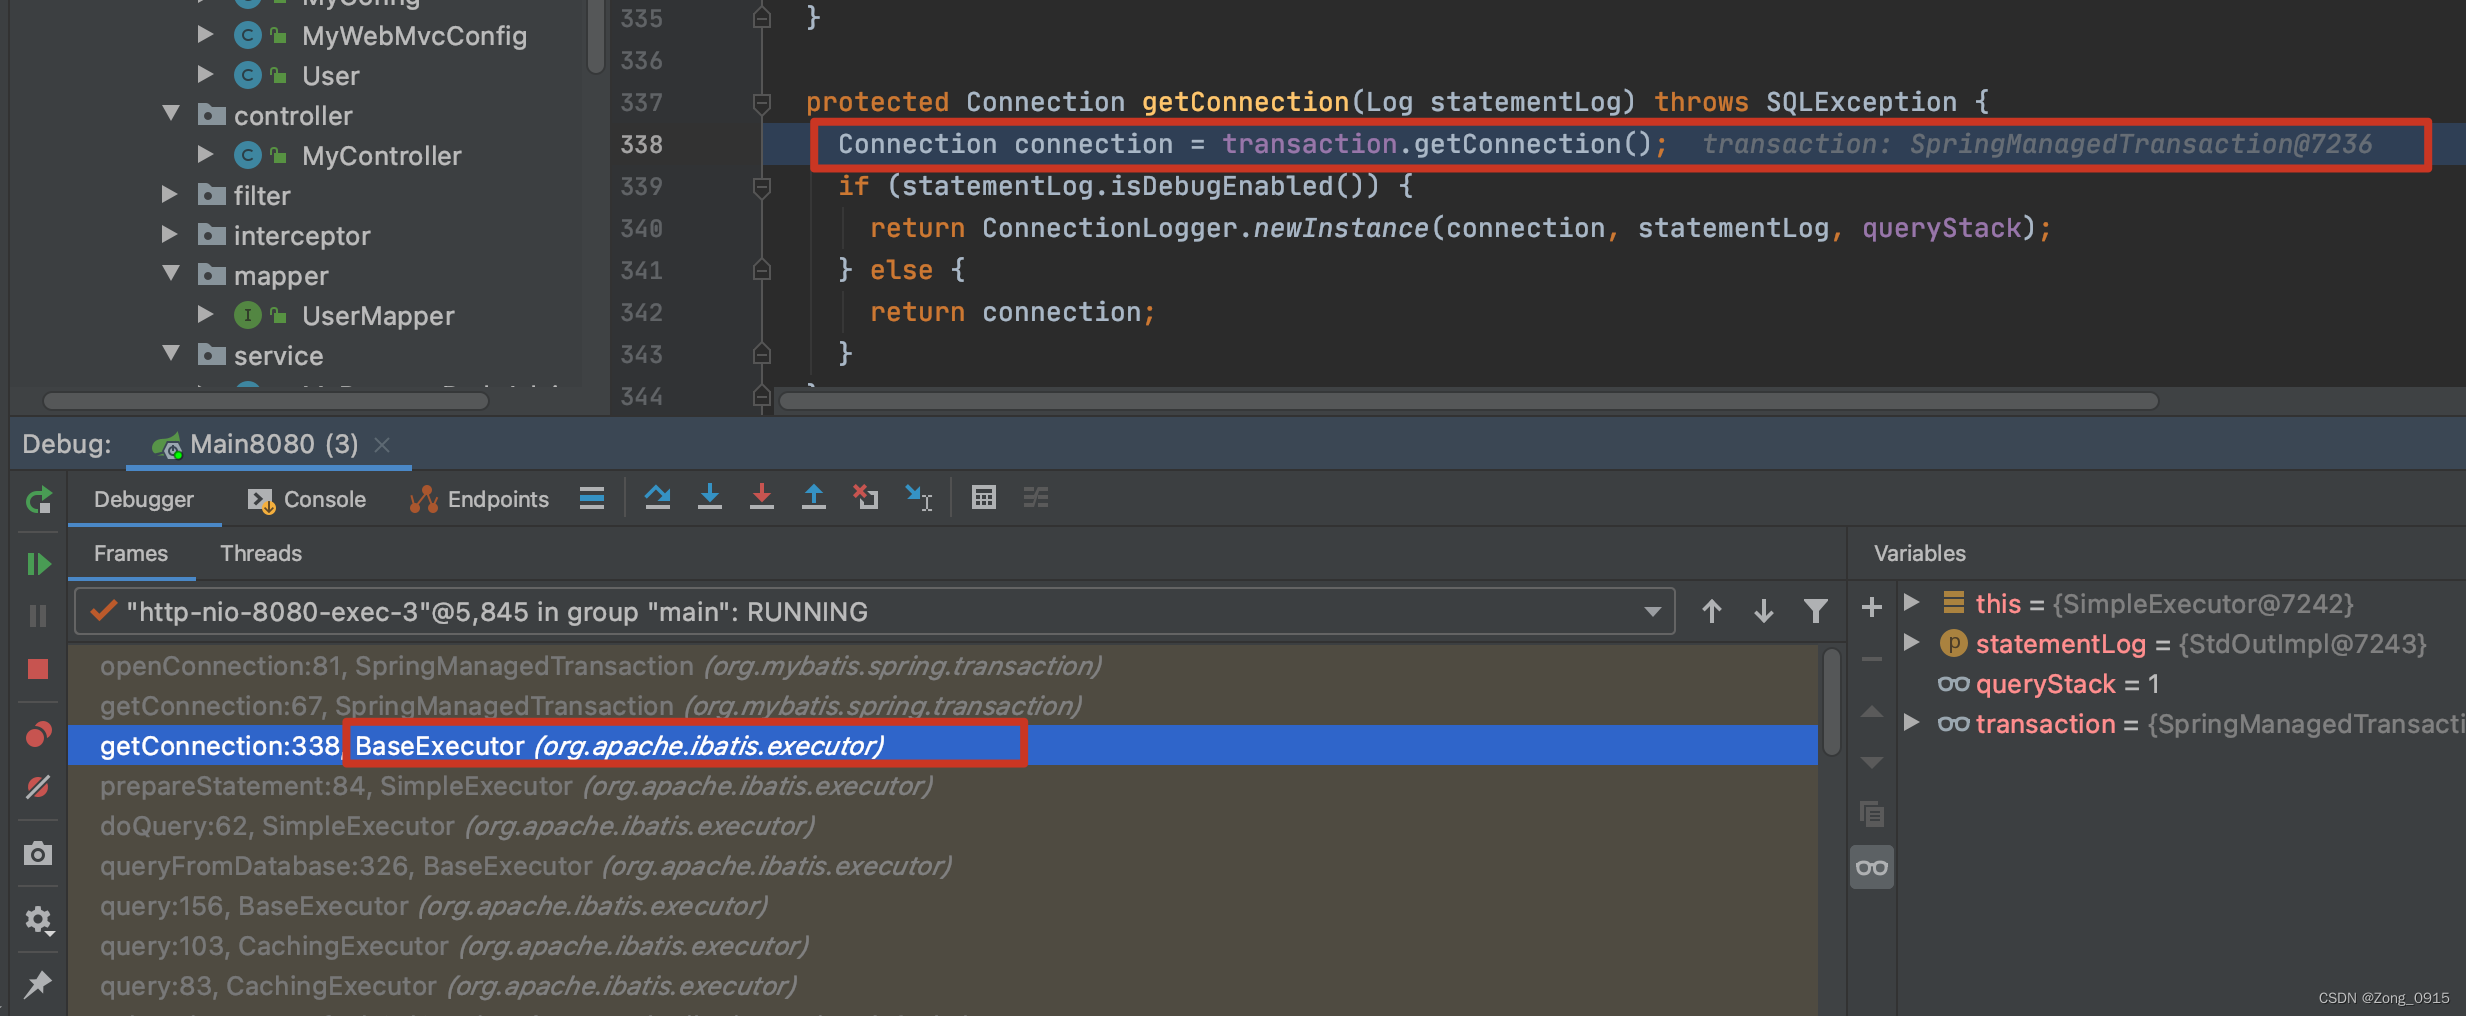
Task: Expand the transaction variable
Action: click(1911, 723)
